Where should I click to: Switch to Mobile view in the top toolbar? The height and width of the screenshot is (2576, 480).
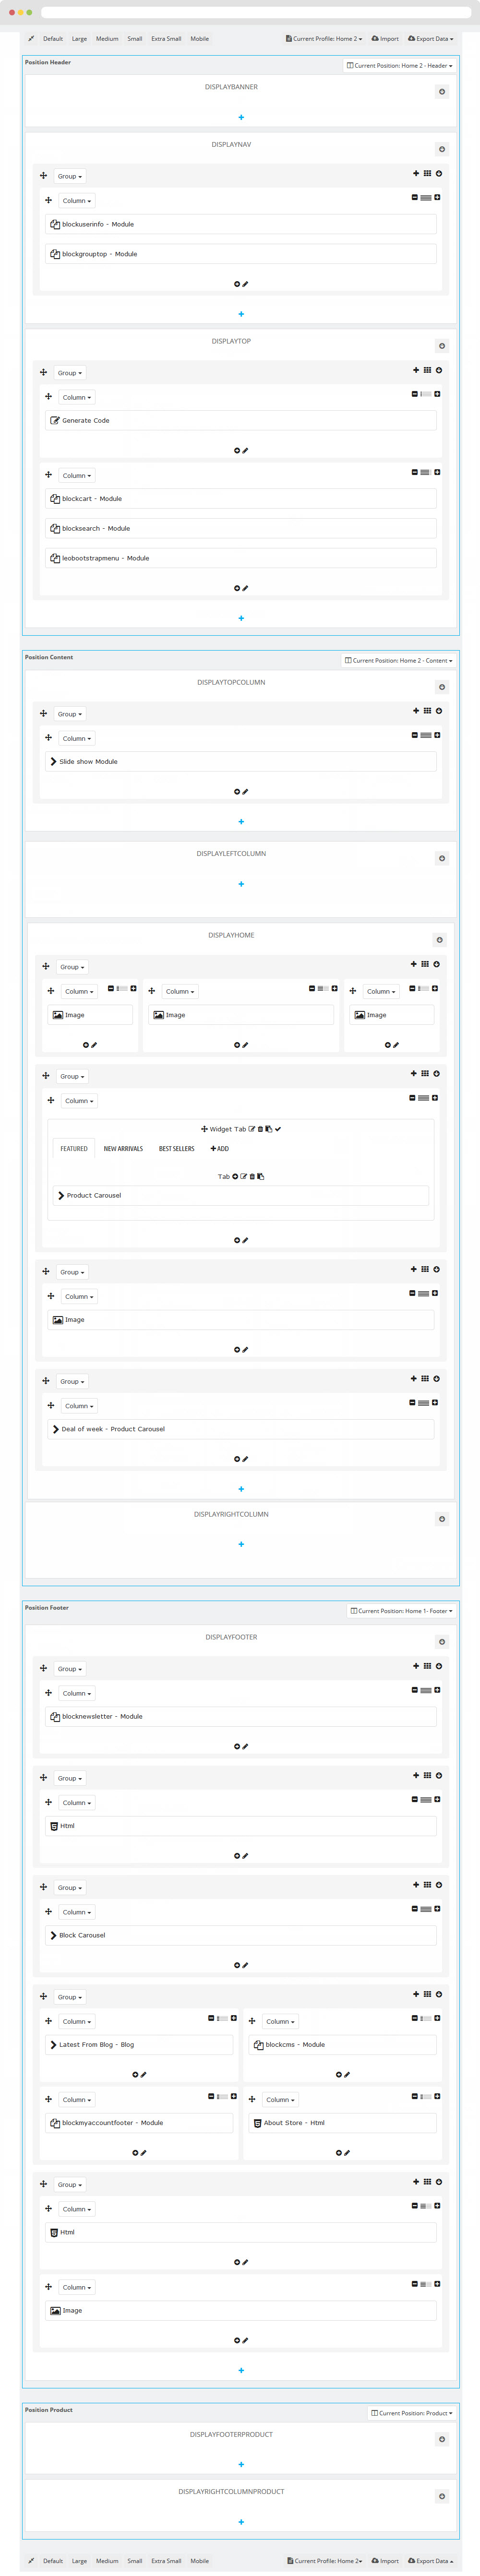coord(200,39)
